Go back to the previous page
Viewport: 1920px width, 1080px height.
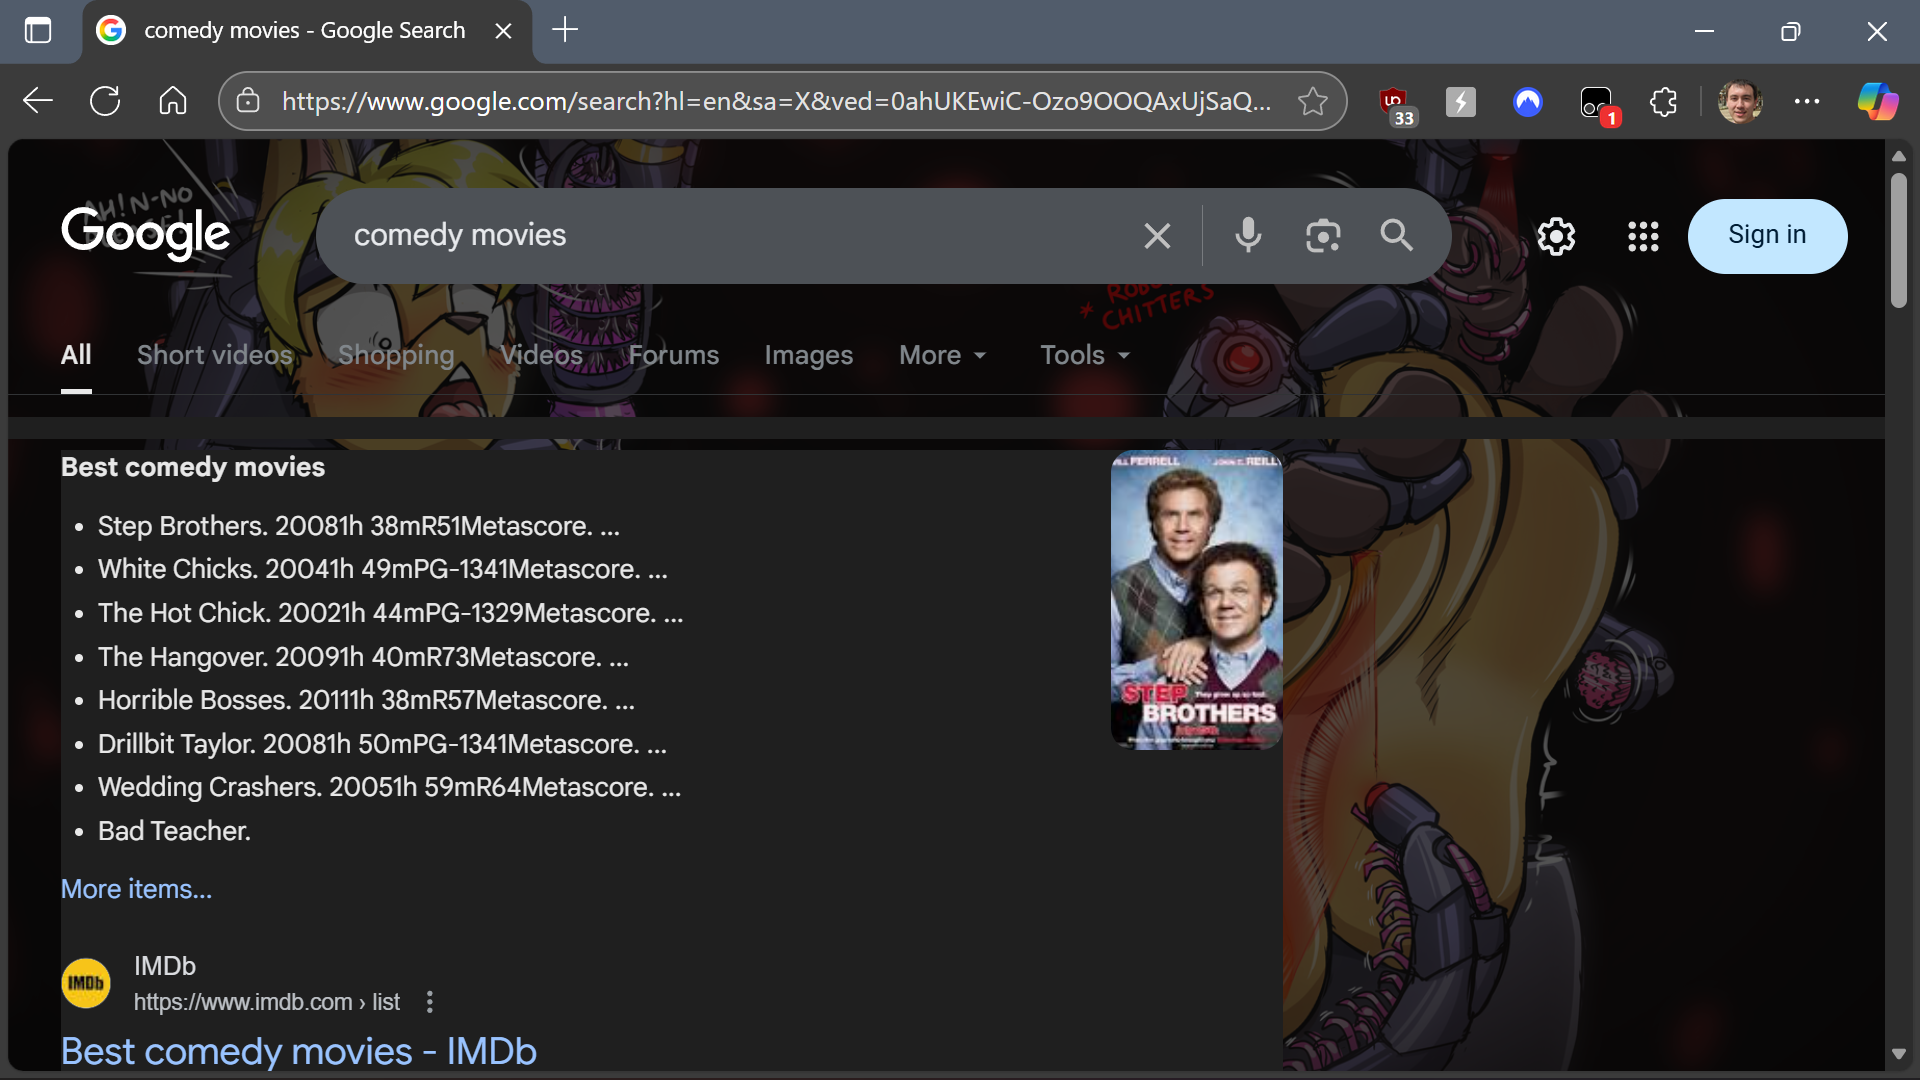(38, 101)
